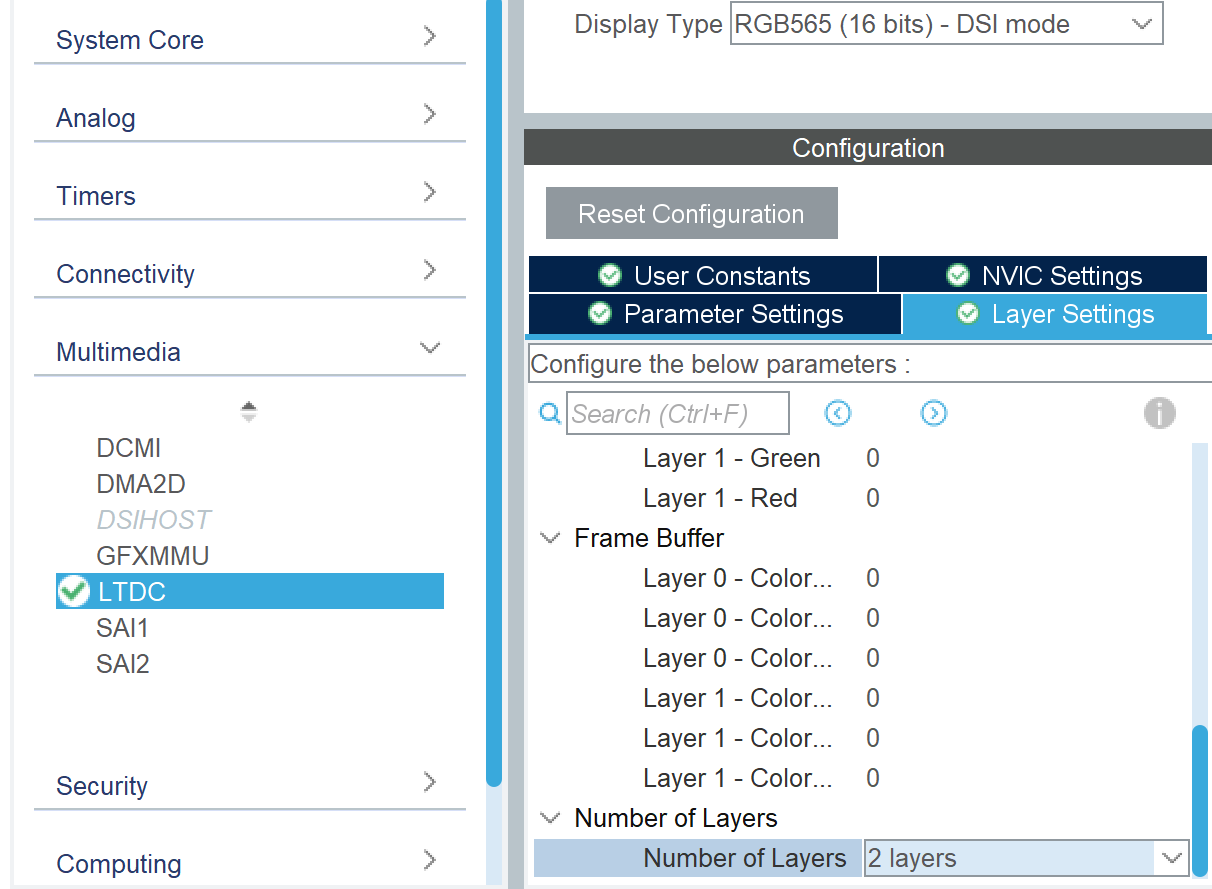Open the Display Type dropdown
The image size is (1212, 889).
click(1139, 23)
